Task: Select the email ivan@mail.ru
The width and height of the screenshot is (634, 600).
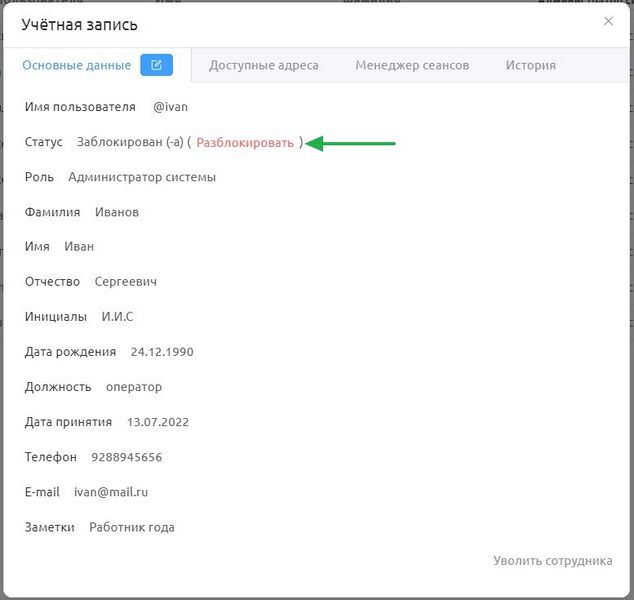Action: [x=111, y=492]
